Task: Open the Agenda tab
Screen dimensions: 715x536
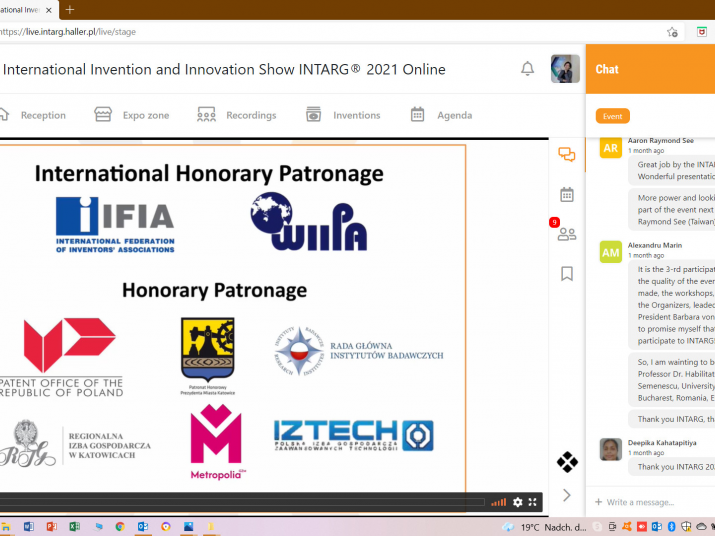Action: 441,115
